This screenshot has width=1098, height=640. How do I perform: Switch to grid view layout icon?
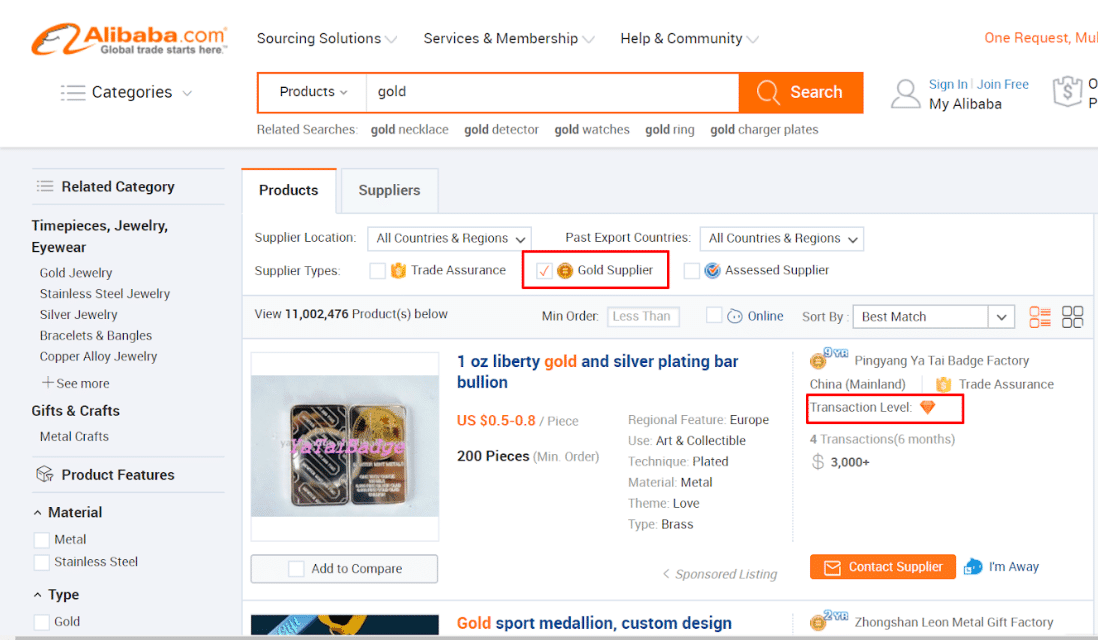pos(1072,317)
